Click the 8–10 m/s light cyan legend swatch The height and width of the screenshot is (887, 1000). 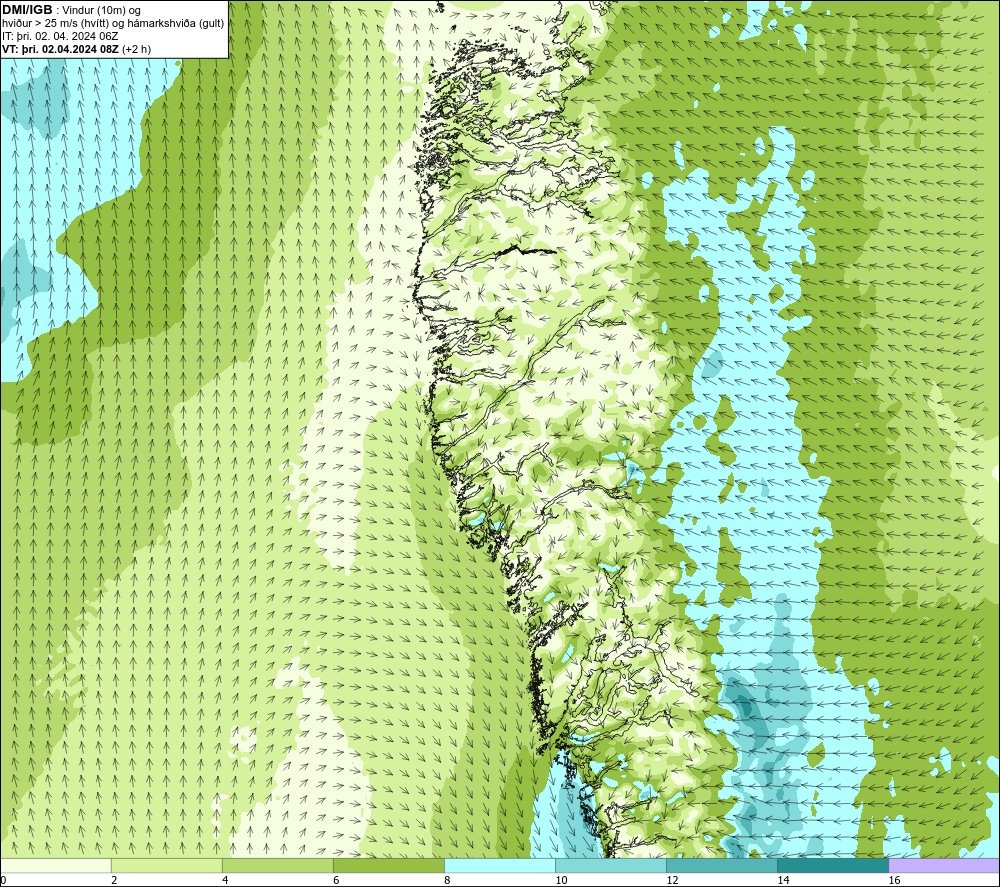pyautogui.click(x=500, y=865)
